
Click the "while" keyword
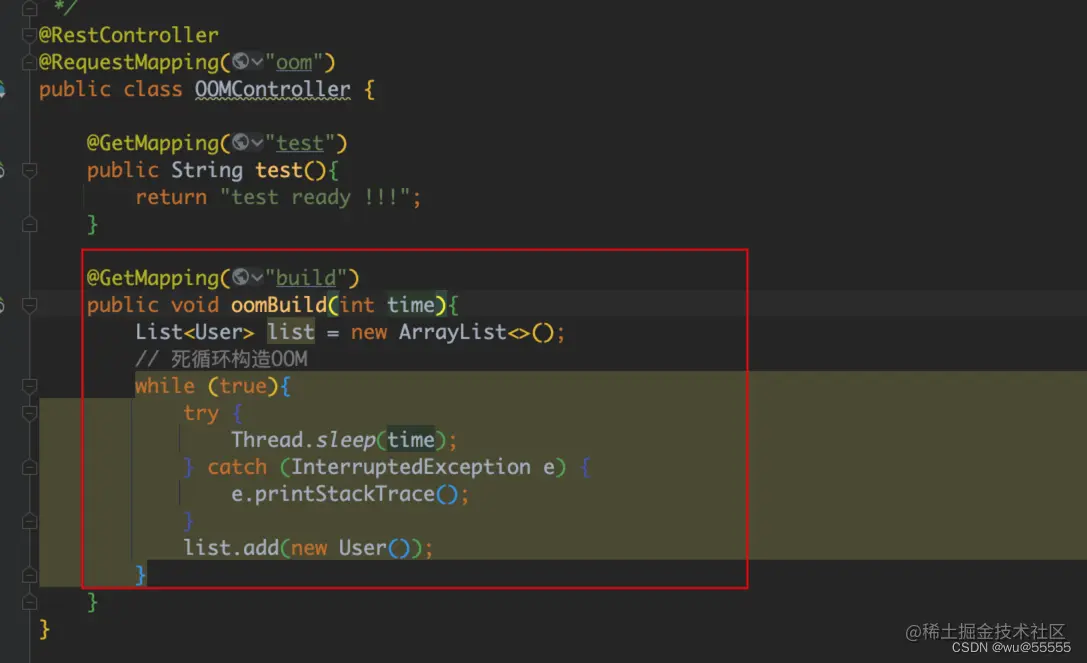[x=164, y=386]
